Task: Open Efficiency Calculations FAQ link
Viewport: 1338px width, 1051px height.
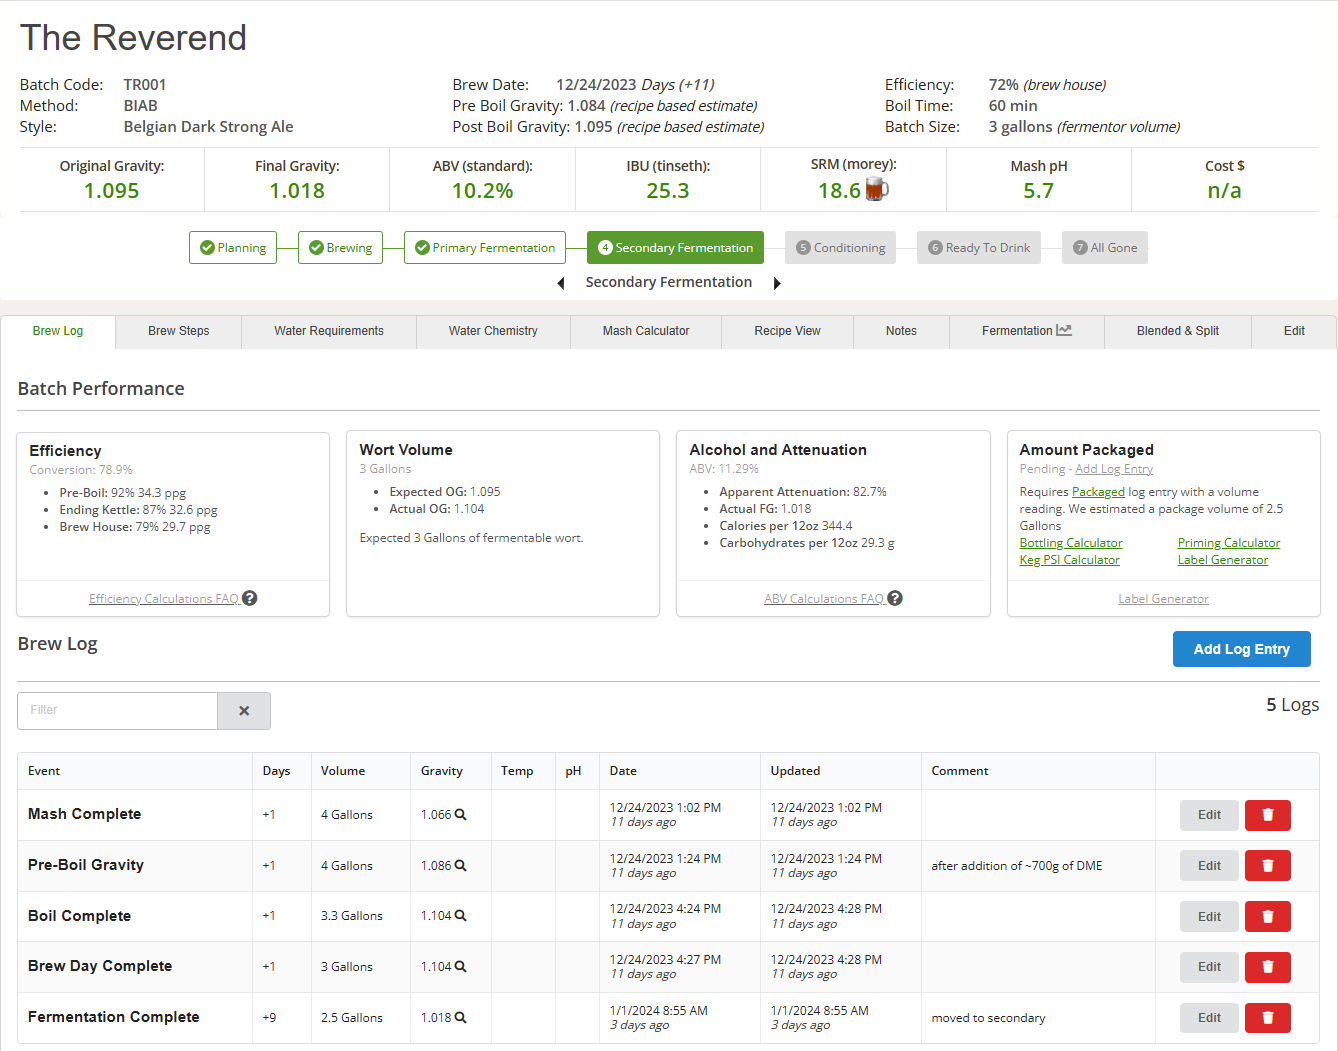Action: click(164, 599)
